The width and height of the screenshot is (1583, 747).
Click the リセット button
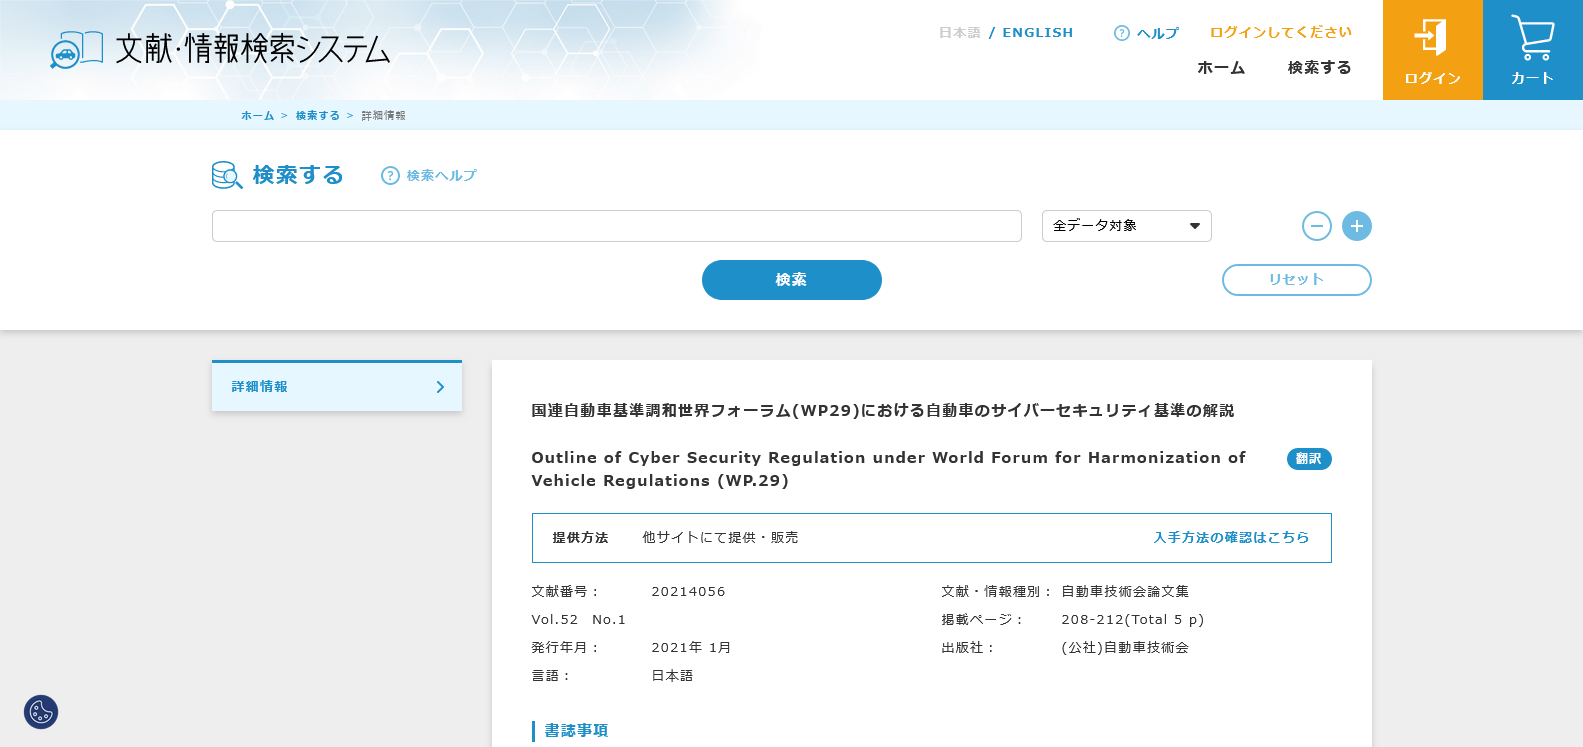[x=1296, y=280]
